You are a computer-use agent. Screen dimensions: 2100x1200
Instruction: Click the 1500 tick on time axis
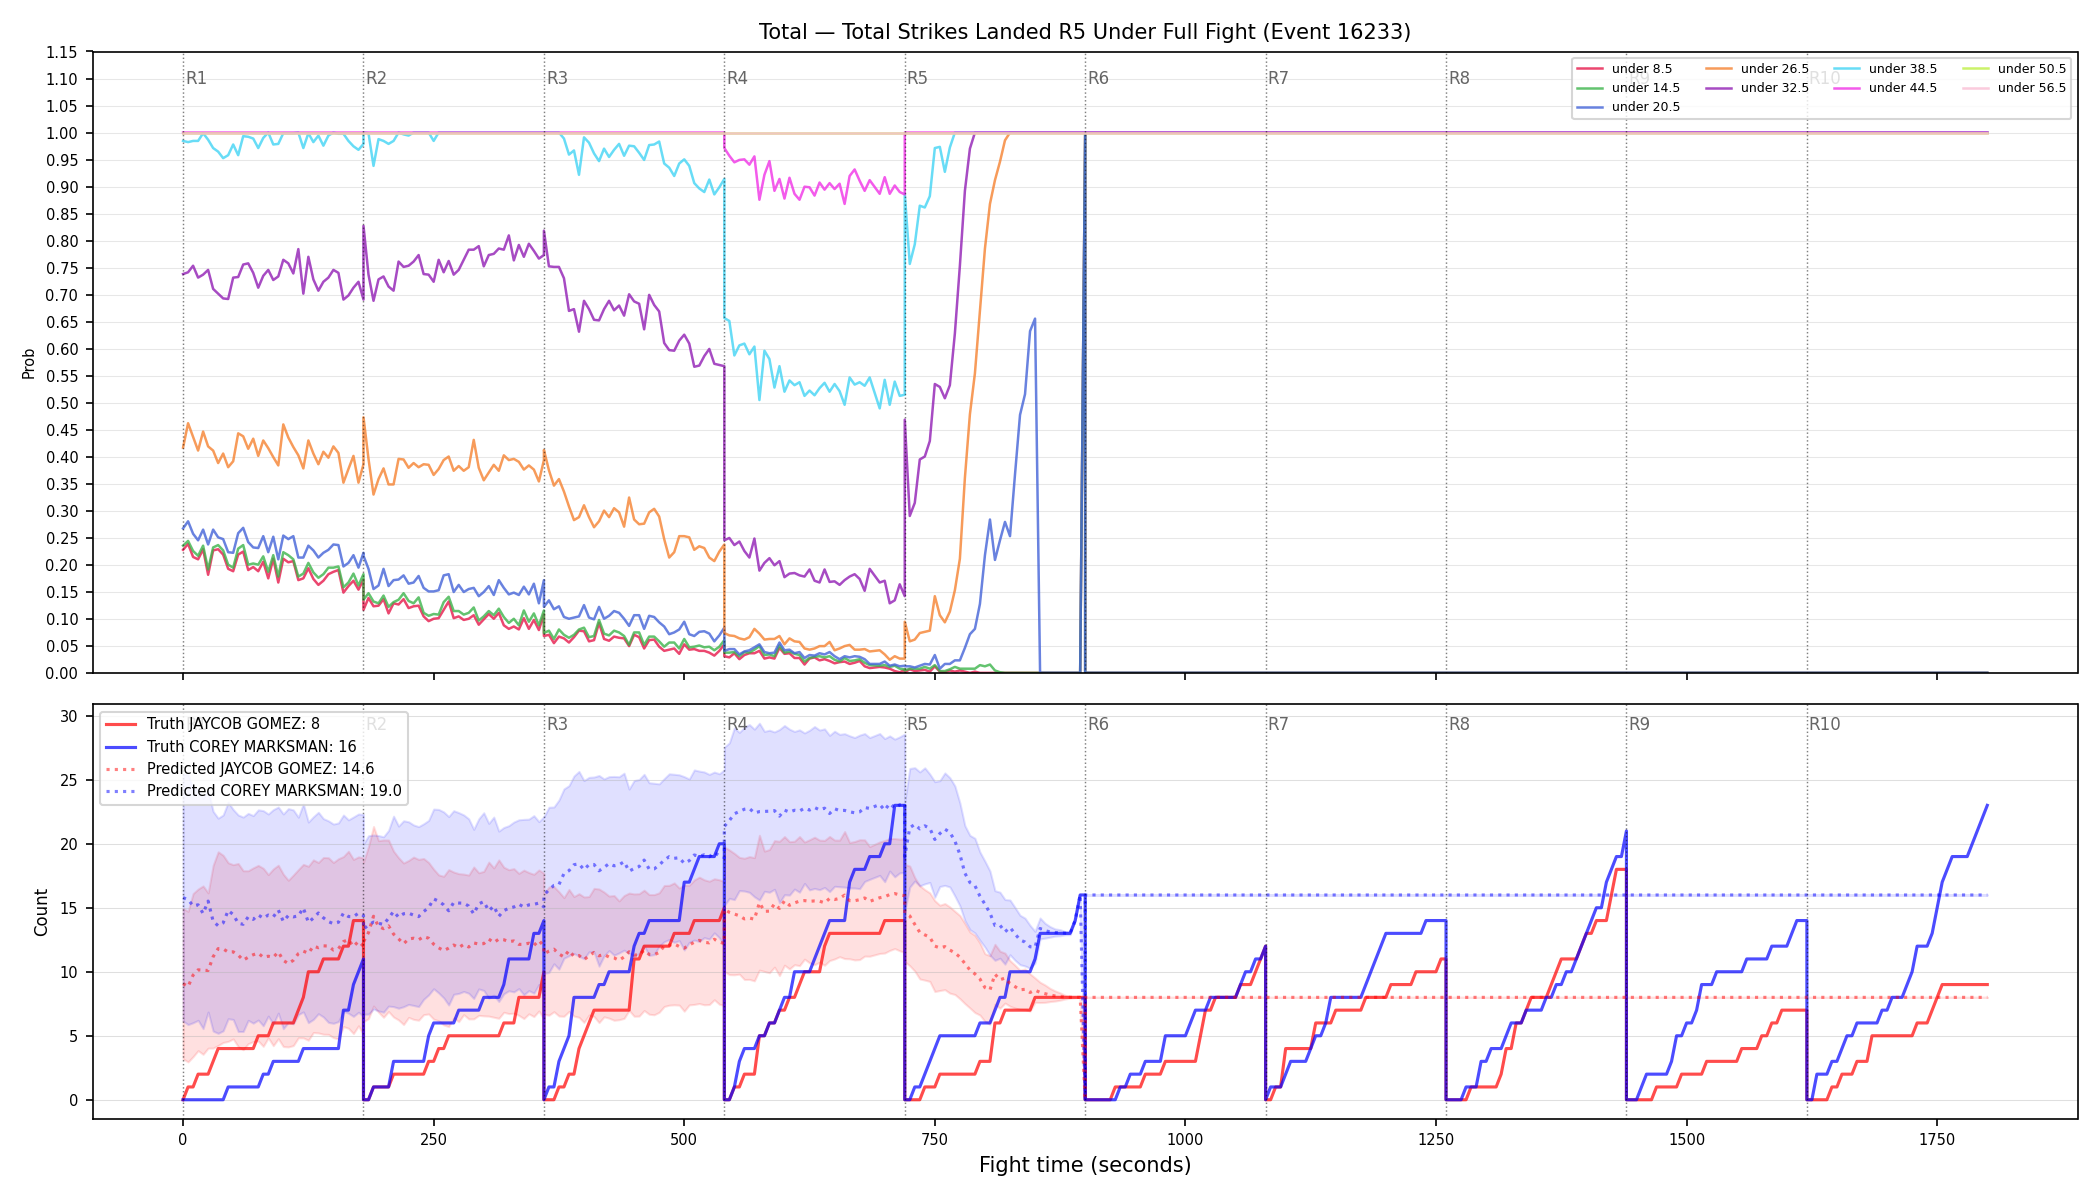(1687, 1139)
